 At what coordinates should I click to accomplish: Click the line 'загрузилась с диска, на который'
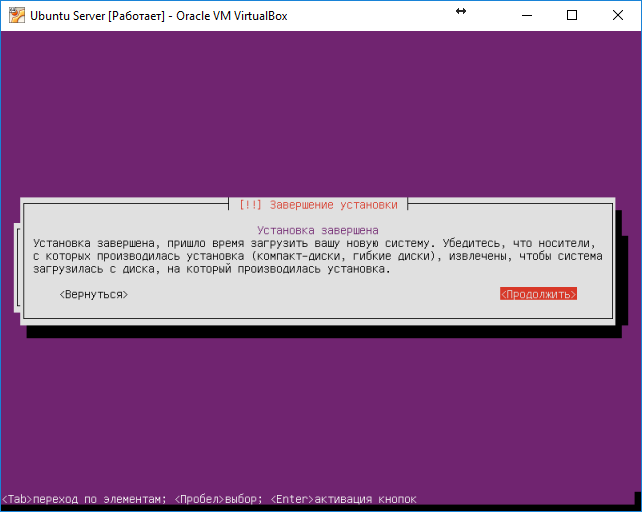[x=212, y=269]
